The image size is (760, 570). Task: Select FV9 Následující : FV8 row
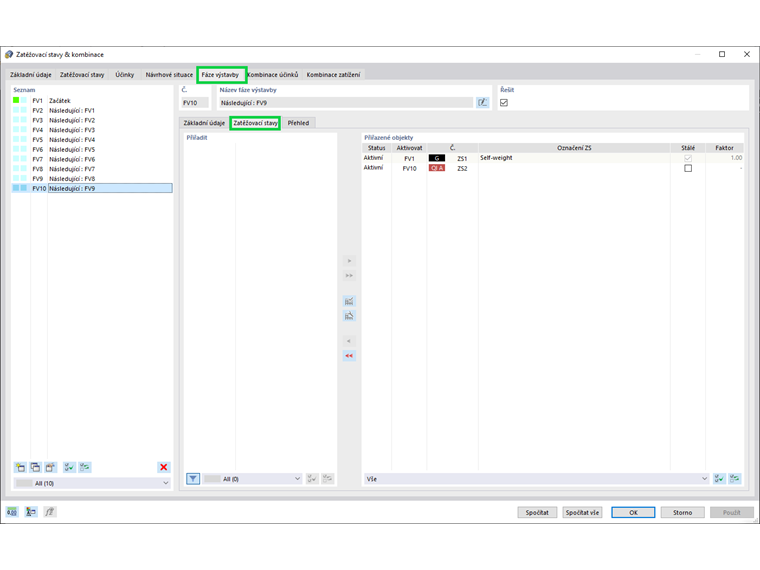click(92, 178)
